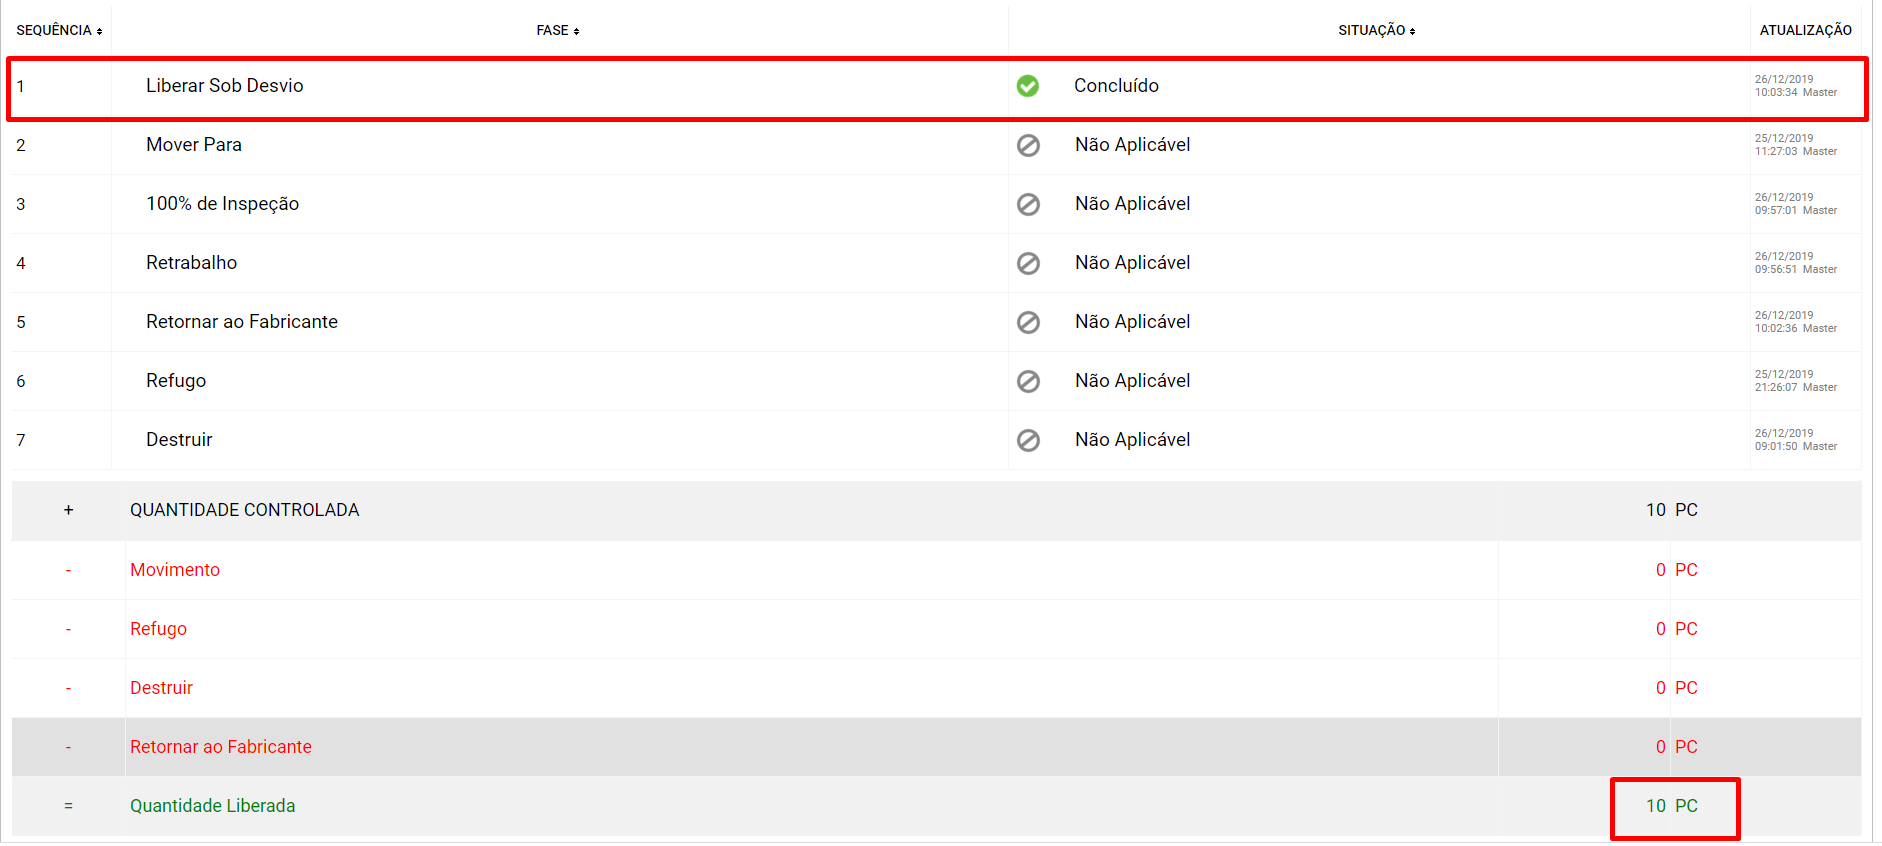Select the 100% de Inspeção phase
Viewport: 1882px width, 846px height.
[223, 204]
